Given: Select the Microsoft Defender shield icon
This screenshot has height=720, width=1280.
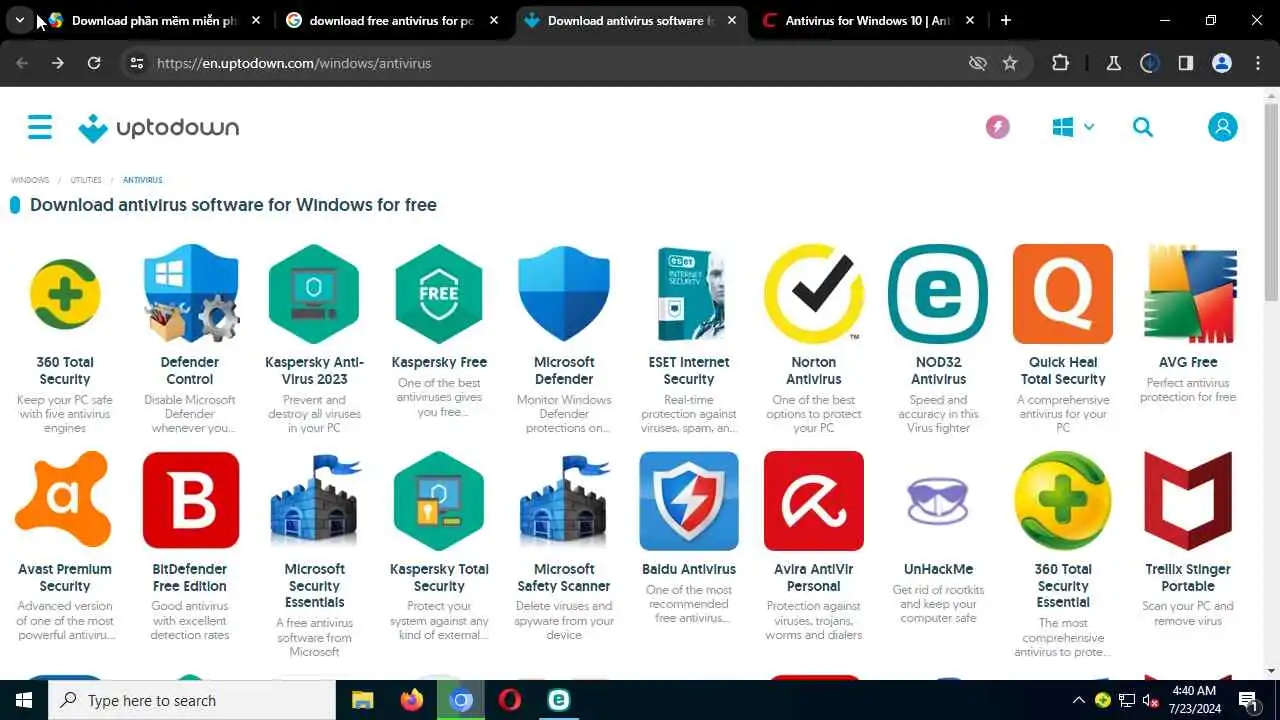Looking at the screenshot, I should tap(564, 294).
